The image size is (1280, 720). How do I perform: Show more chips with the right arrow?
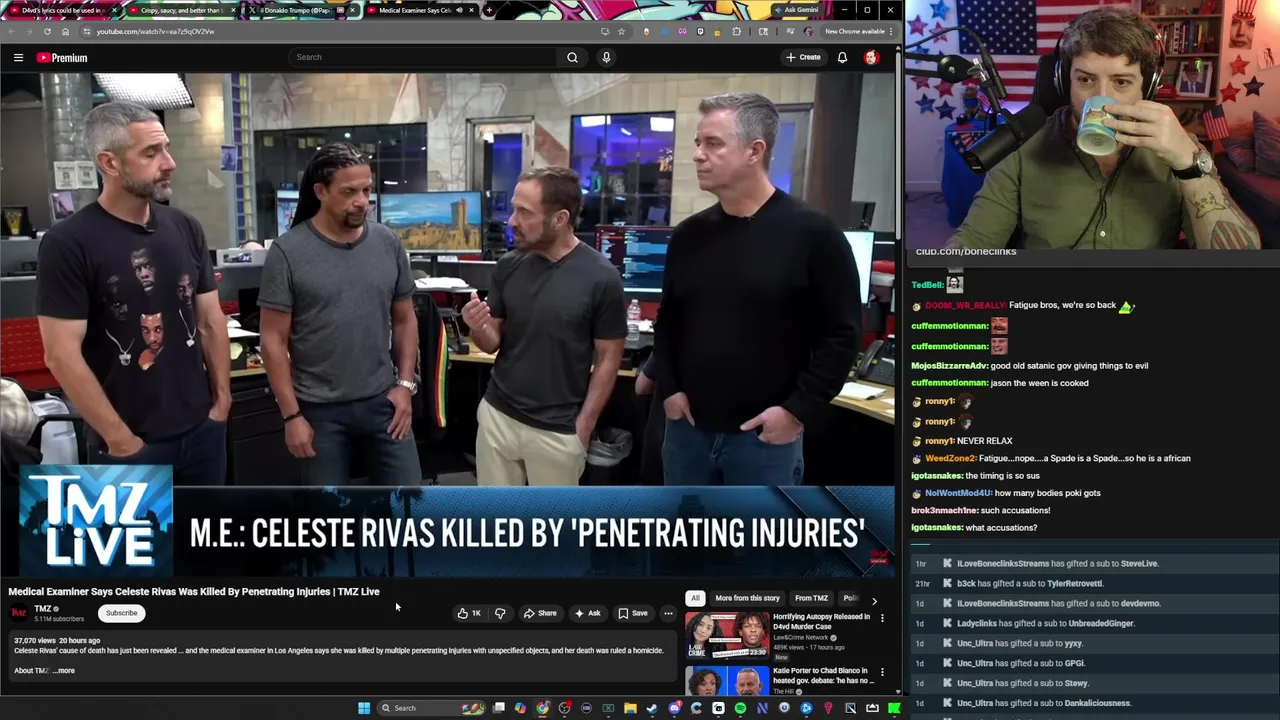click(874, 600)
